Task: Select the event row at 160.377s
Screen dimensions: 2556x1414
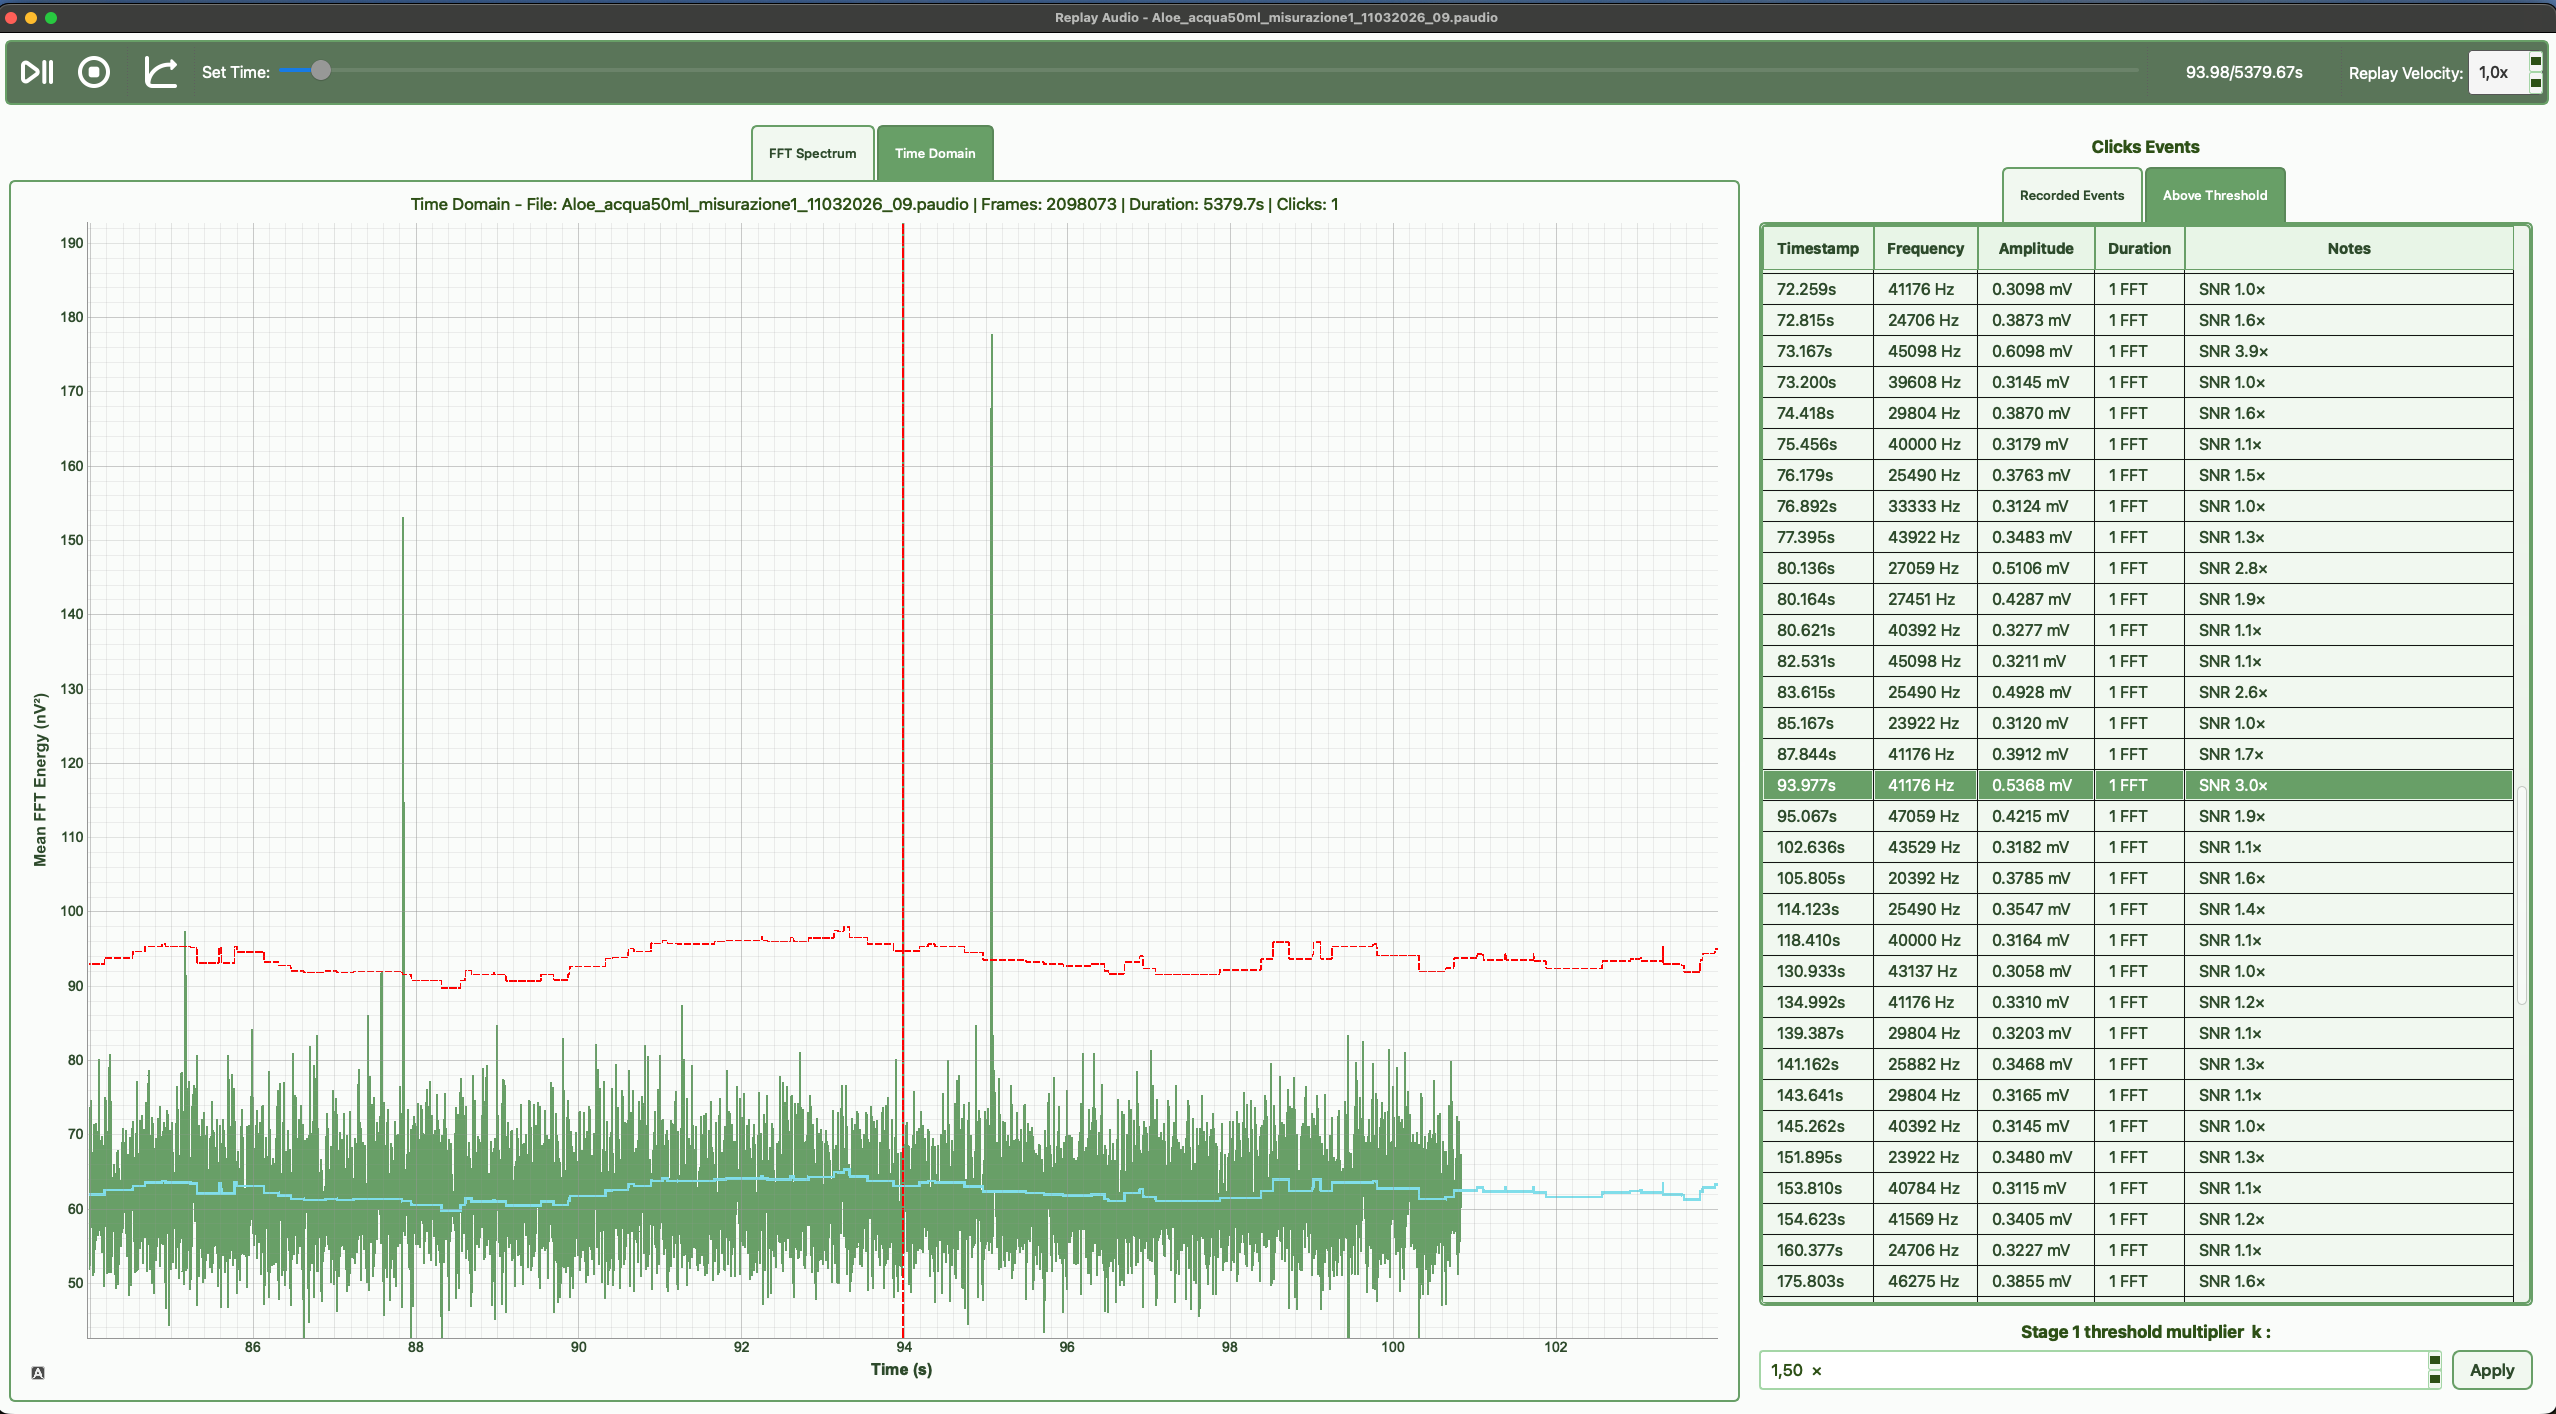Action: click(2137, 1250)
